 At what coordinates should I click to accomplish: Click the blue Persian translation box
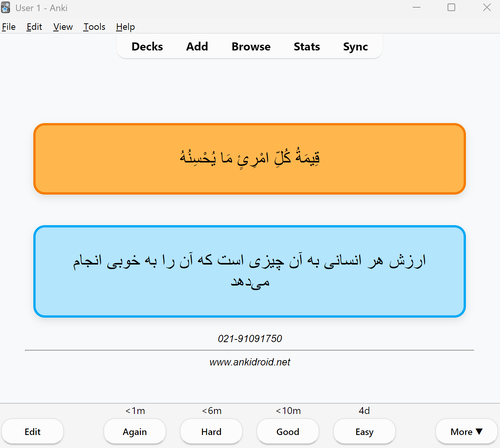pos(250,271)
